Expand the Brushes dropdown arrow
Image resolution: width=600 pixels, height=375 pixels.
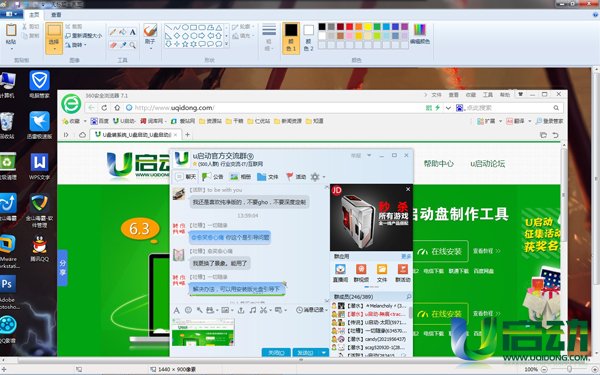click(x=150, y=48)
